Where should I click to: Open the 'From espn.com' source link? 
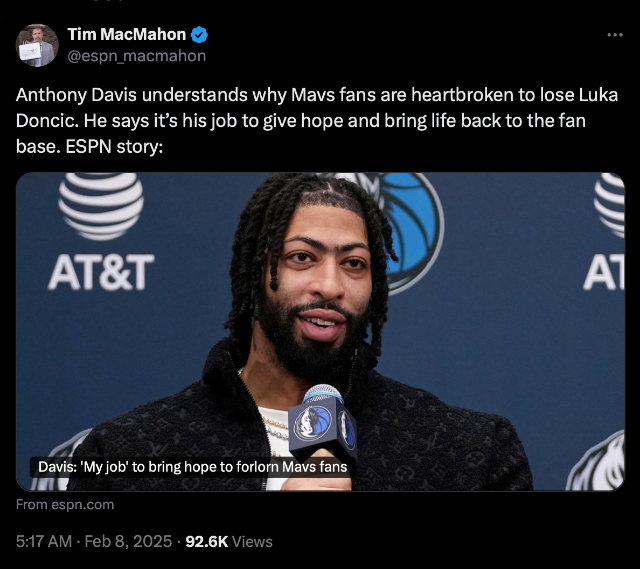[x=65, y=505]
